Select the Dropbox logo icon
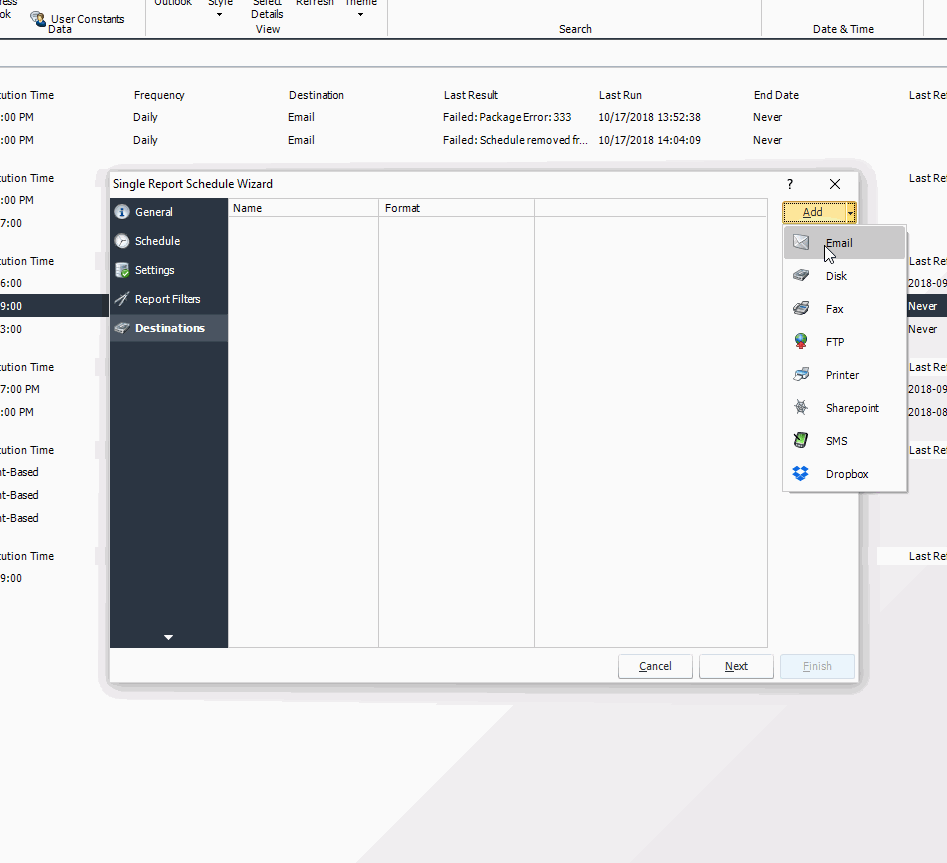This screenshot has width=947, height=863. point(801,474)
